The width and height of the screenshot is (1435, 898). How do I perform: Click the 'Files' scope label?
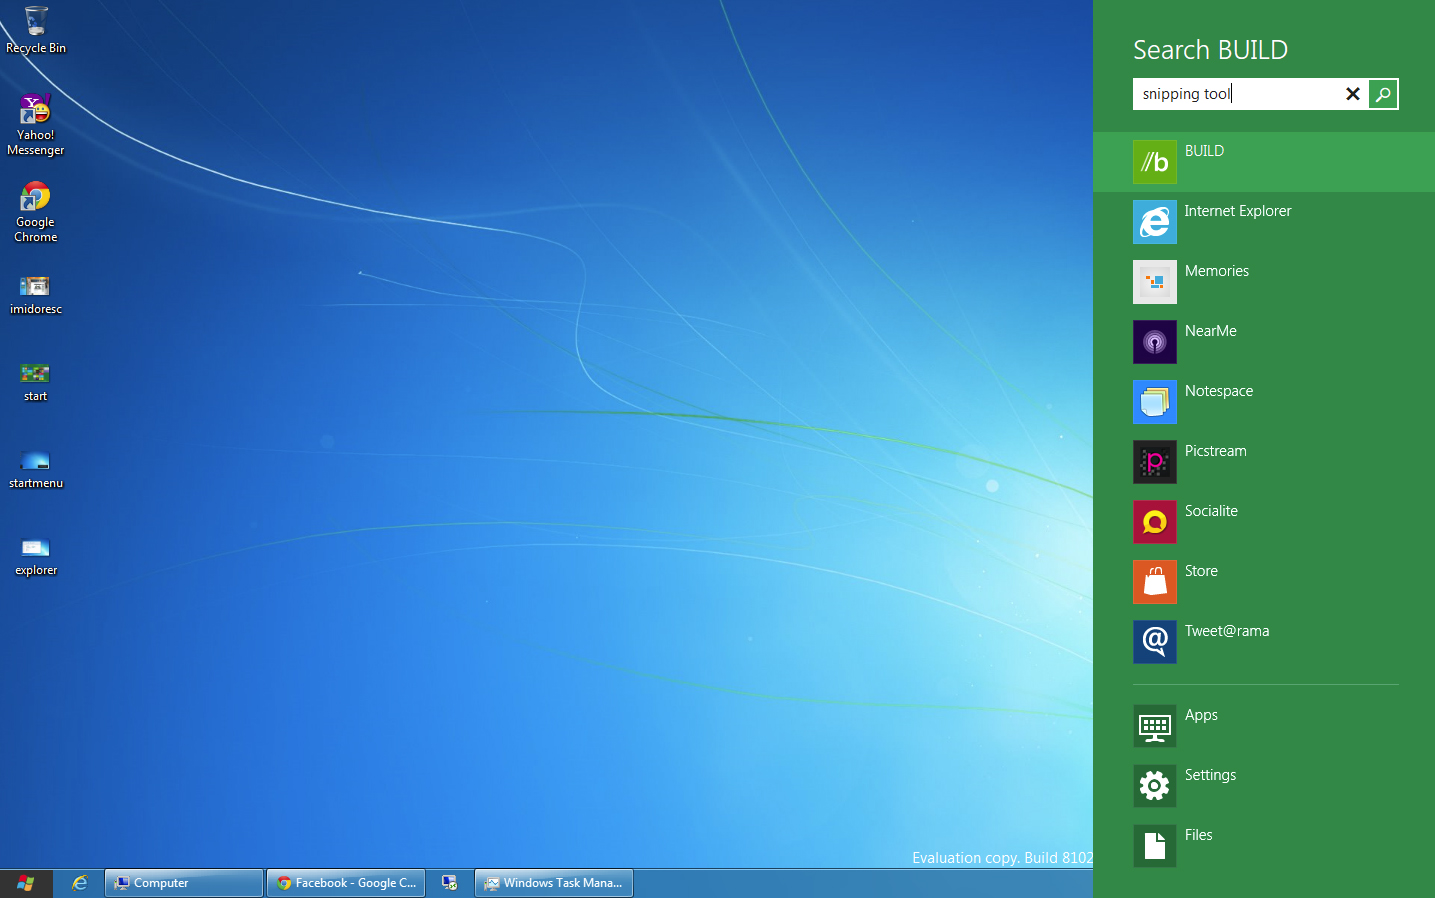point(1198,835)
